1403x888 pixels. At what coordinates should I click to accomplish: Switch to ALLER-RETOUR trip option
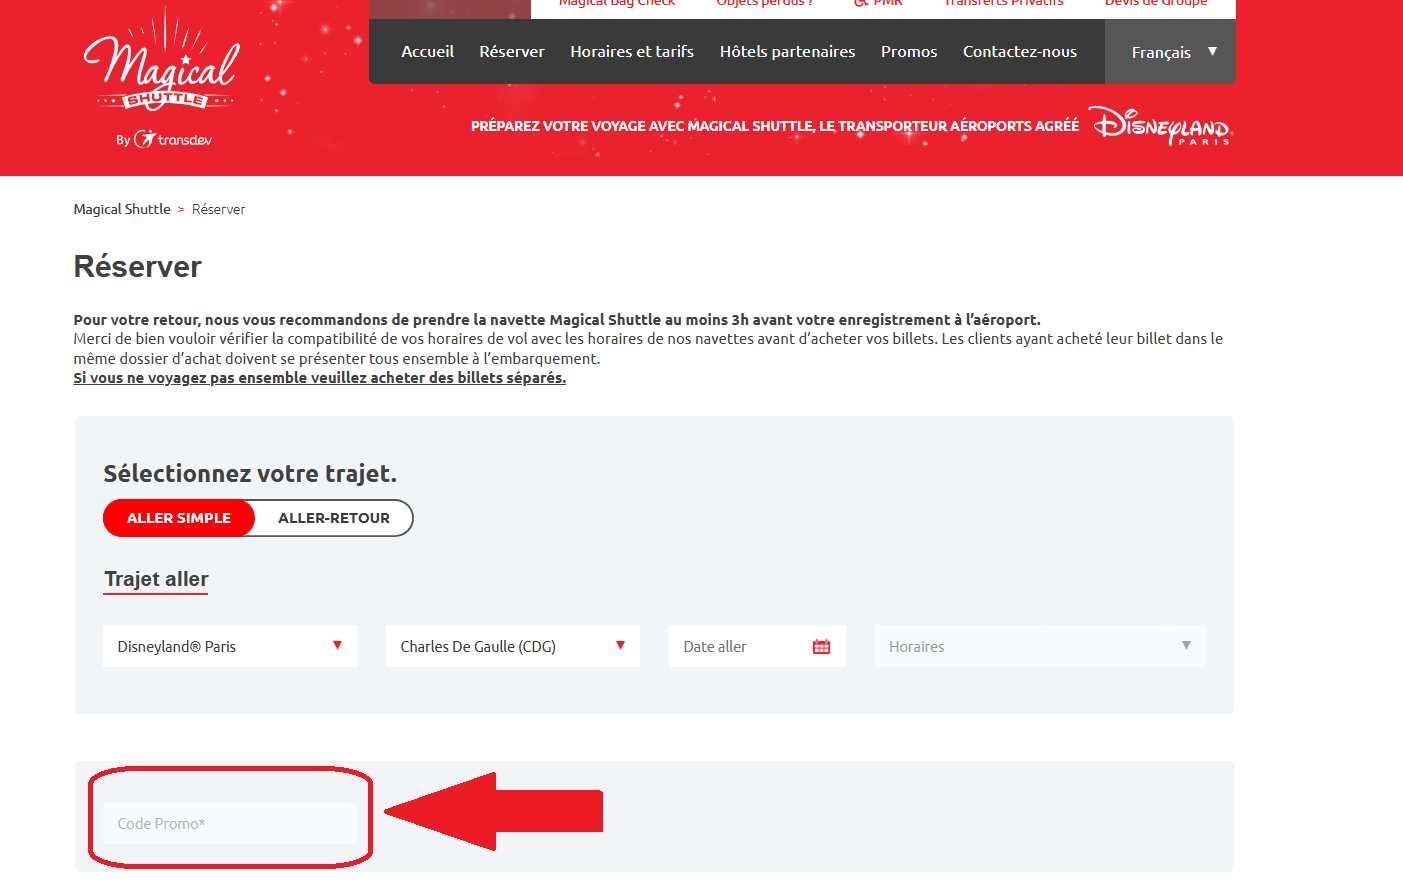coord(334,518)
